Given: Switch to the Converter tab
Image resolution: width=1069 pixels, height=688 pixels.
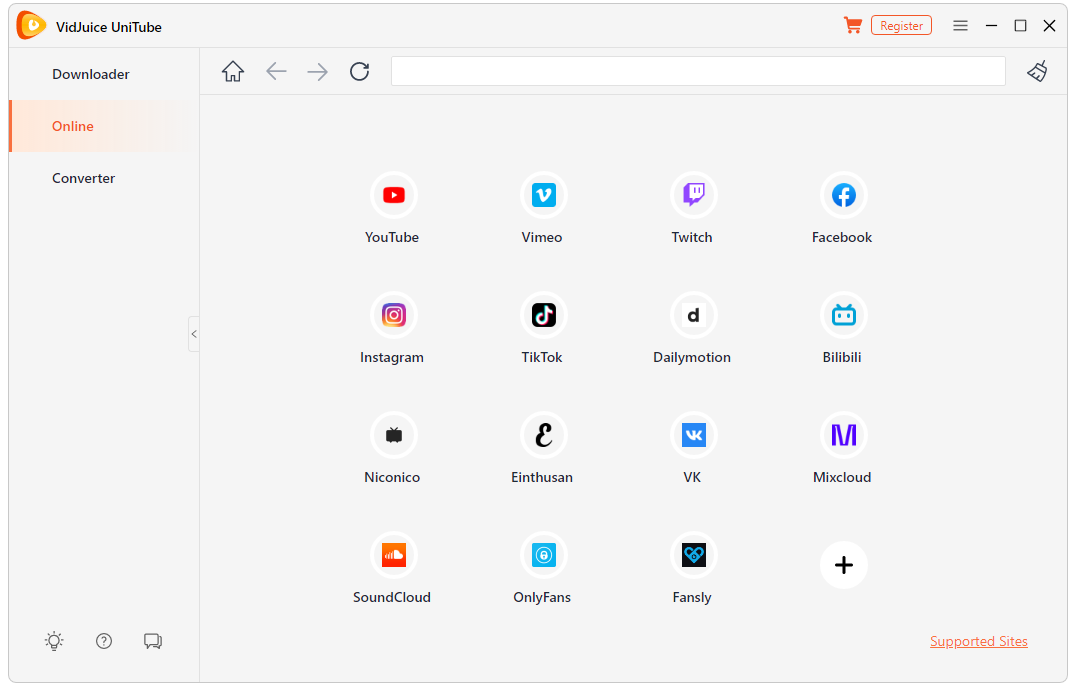Looking at the screenshot, I should pos(84,178).
